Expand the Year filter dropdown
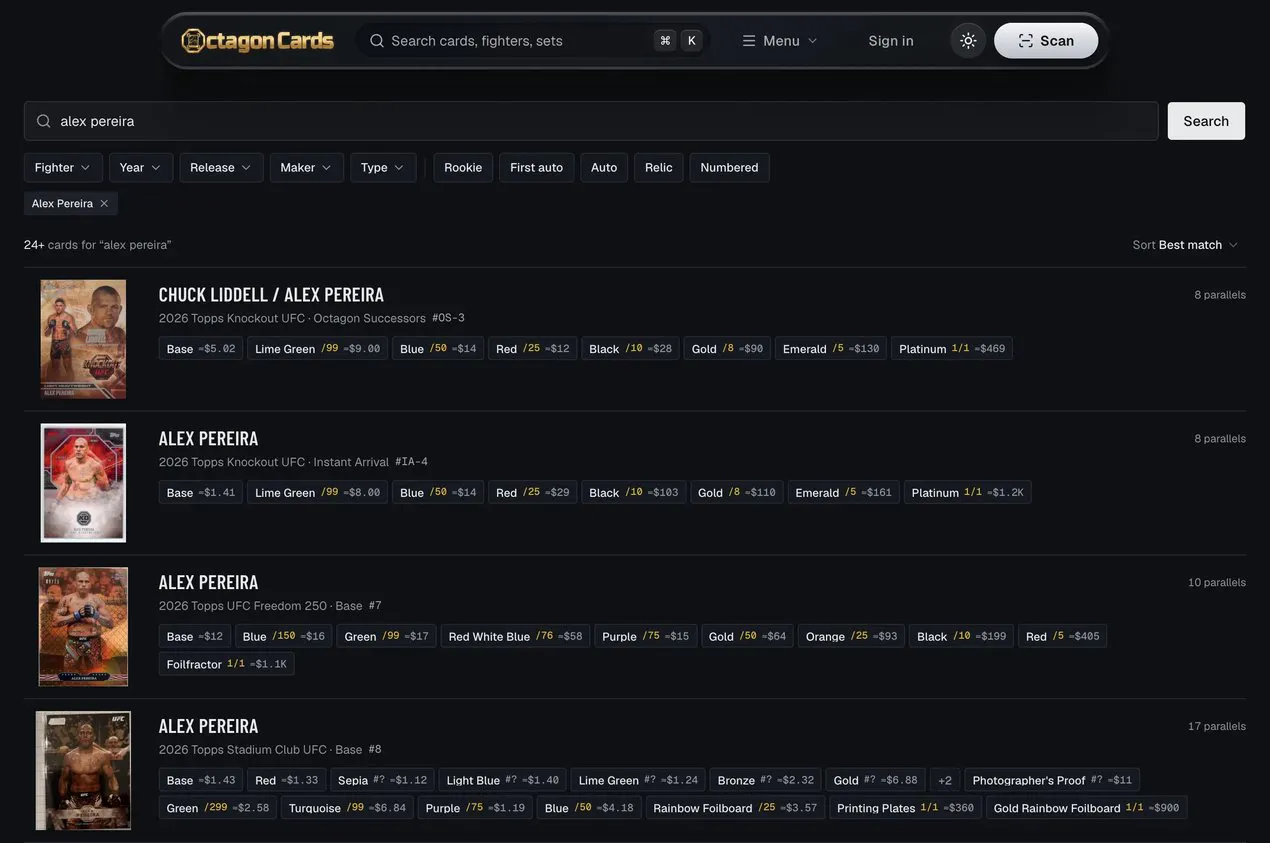 pos(141,168)
